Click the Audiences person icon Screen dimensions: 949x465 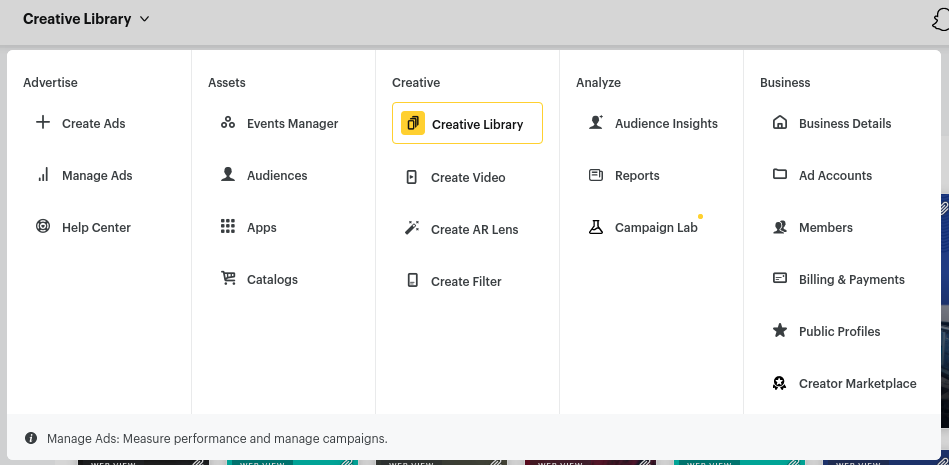pos(228,174)
